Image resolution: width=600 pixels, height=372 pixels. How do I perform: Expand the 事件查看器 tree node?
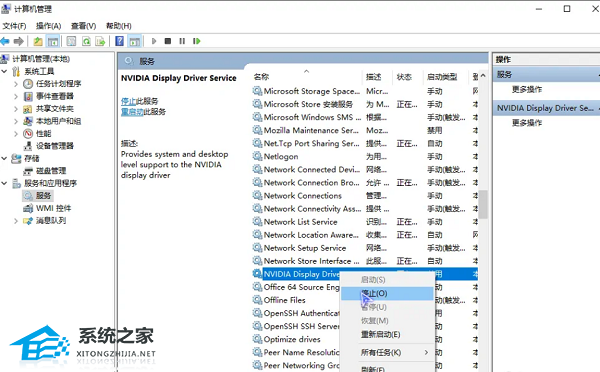(x=16, y=96)
